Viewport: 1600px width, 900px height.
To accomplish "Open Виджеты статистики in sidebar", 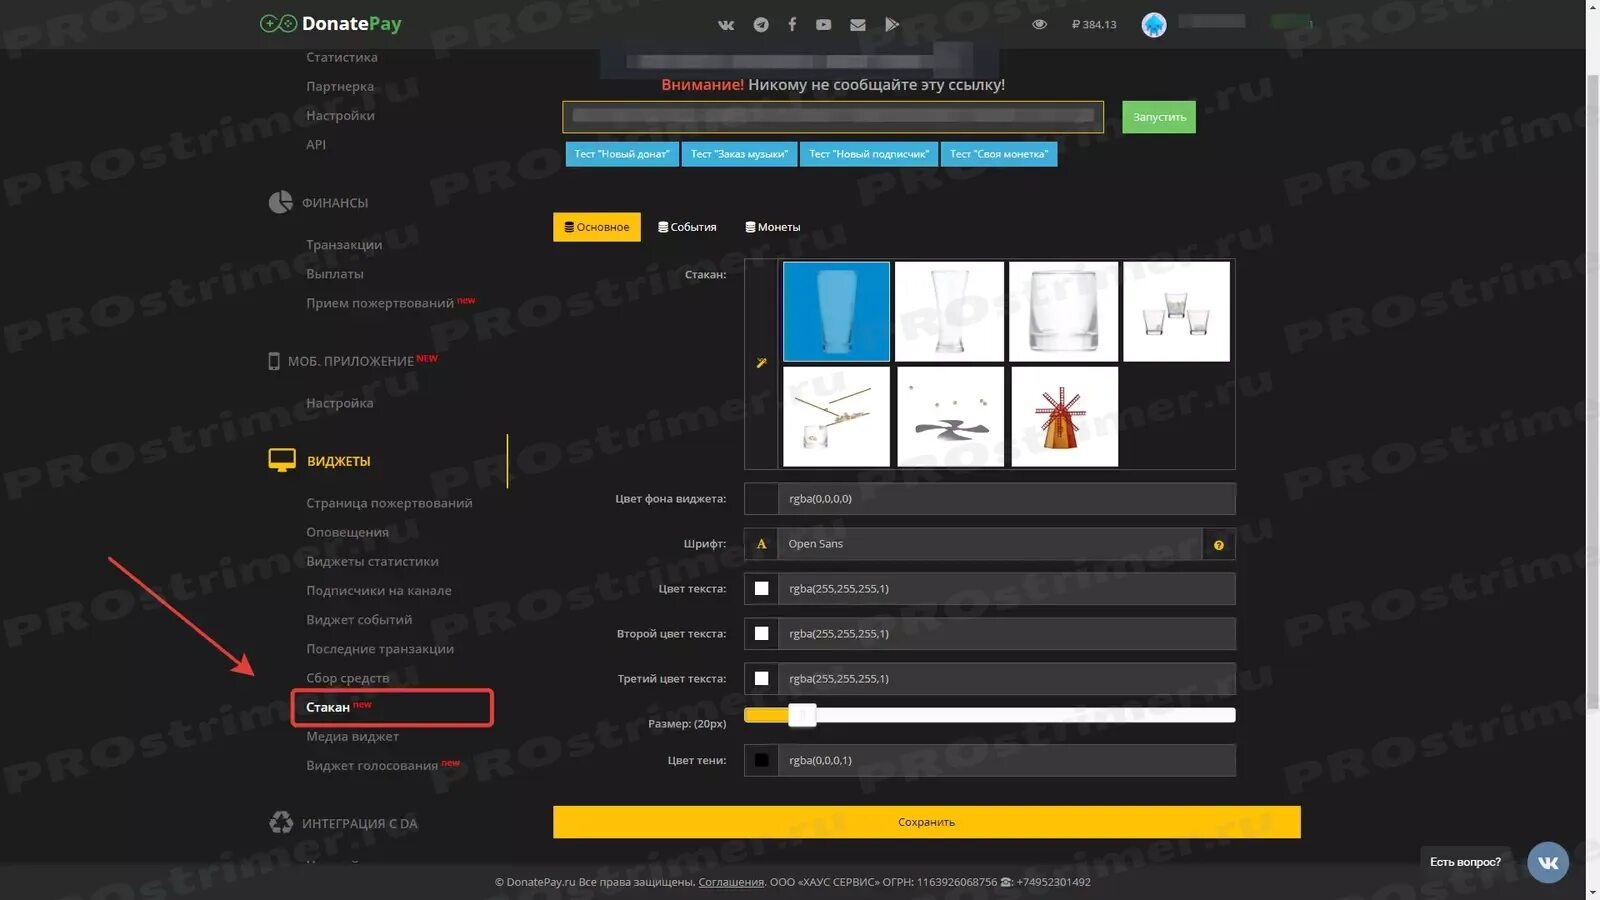I will click(x=372, y=561).
